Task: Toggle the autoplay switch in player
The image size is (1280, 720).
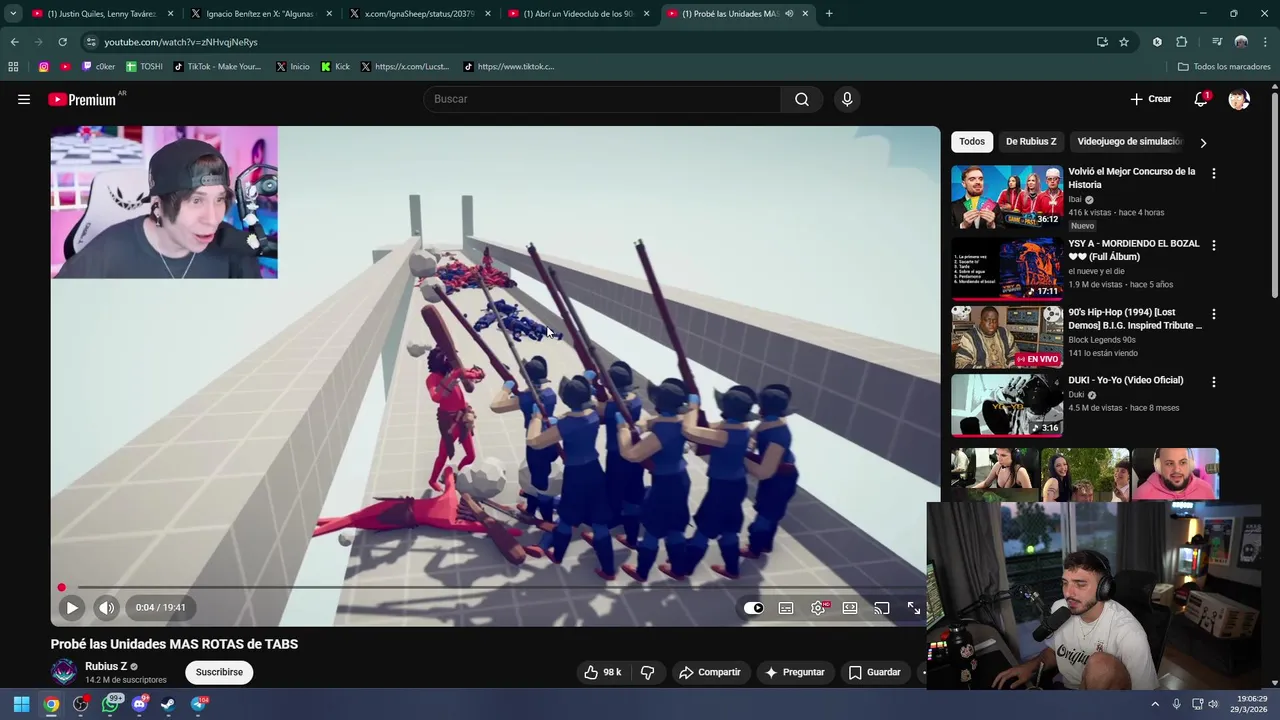Action: click(754, 608)
